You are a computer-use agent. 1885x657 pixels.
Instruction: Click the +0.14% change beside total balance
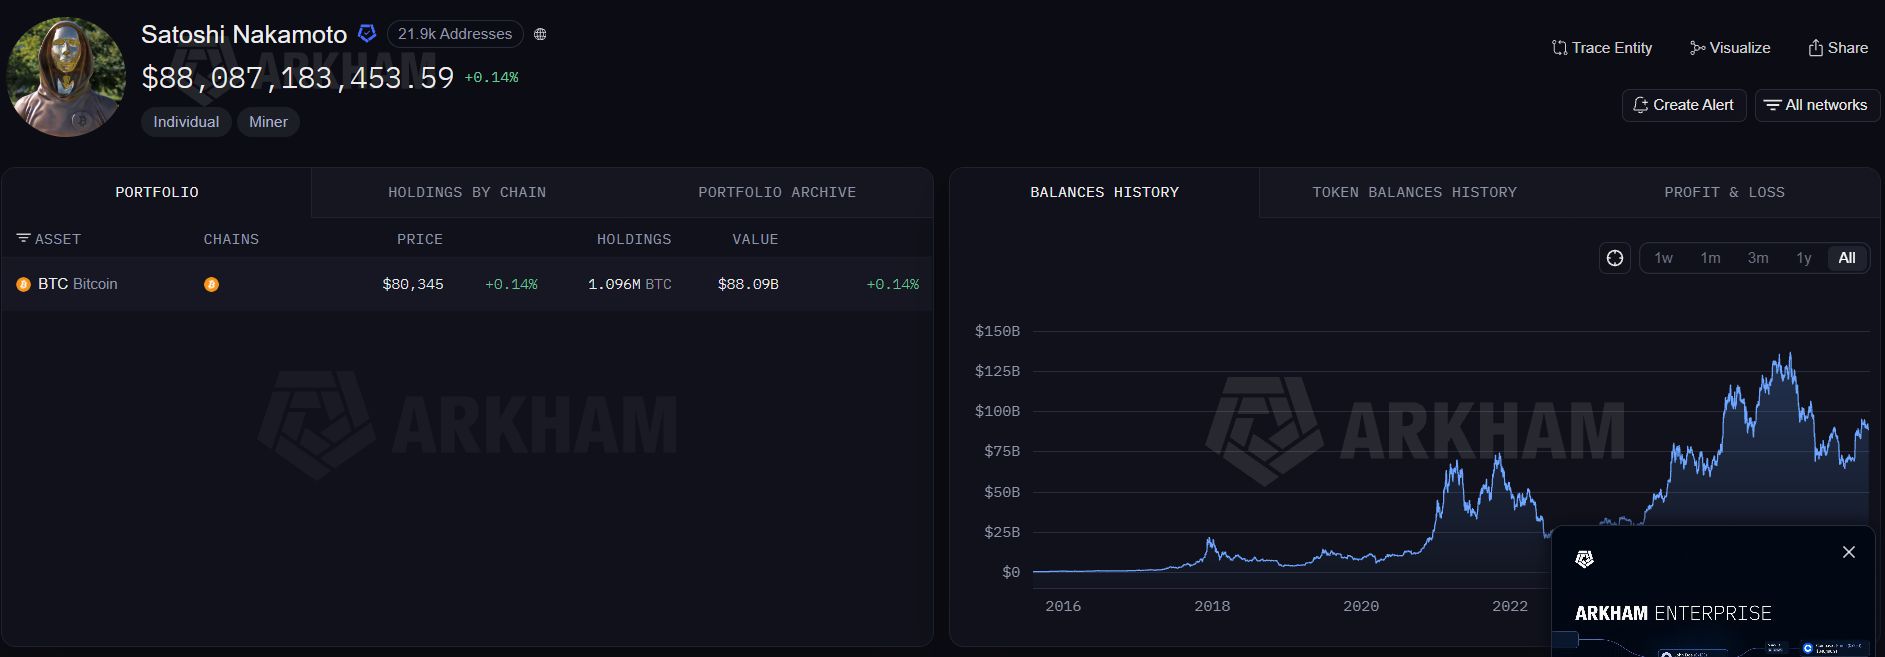[x=491, y=77]
